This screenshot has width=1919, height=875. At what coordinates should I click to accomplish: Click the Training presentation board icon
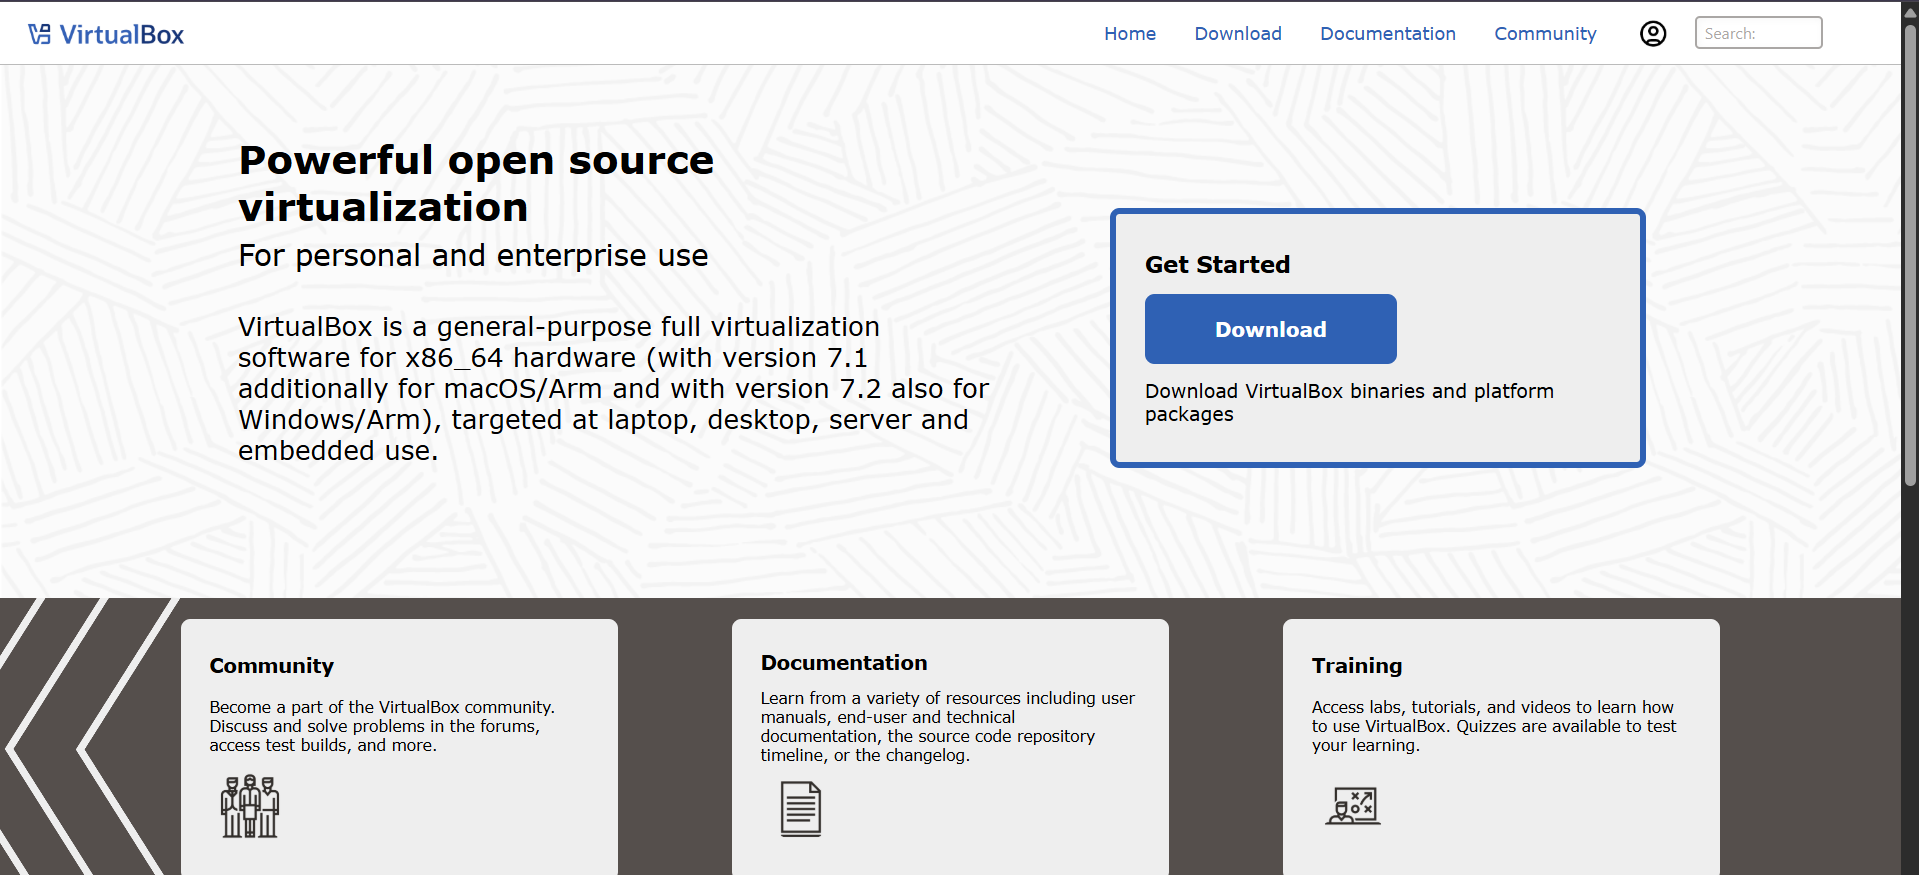1353,805
